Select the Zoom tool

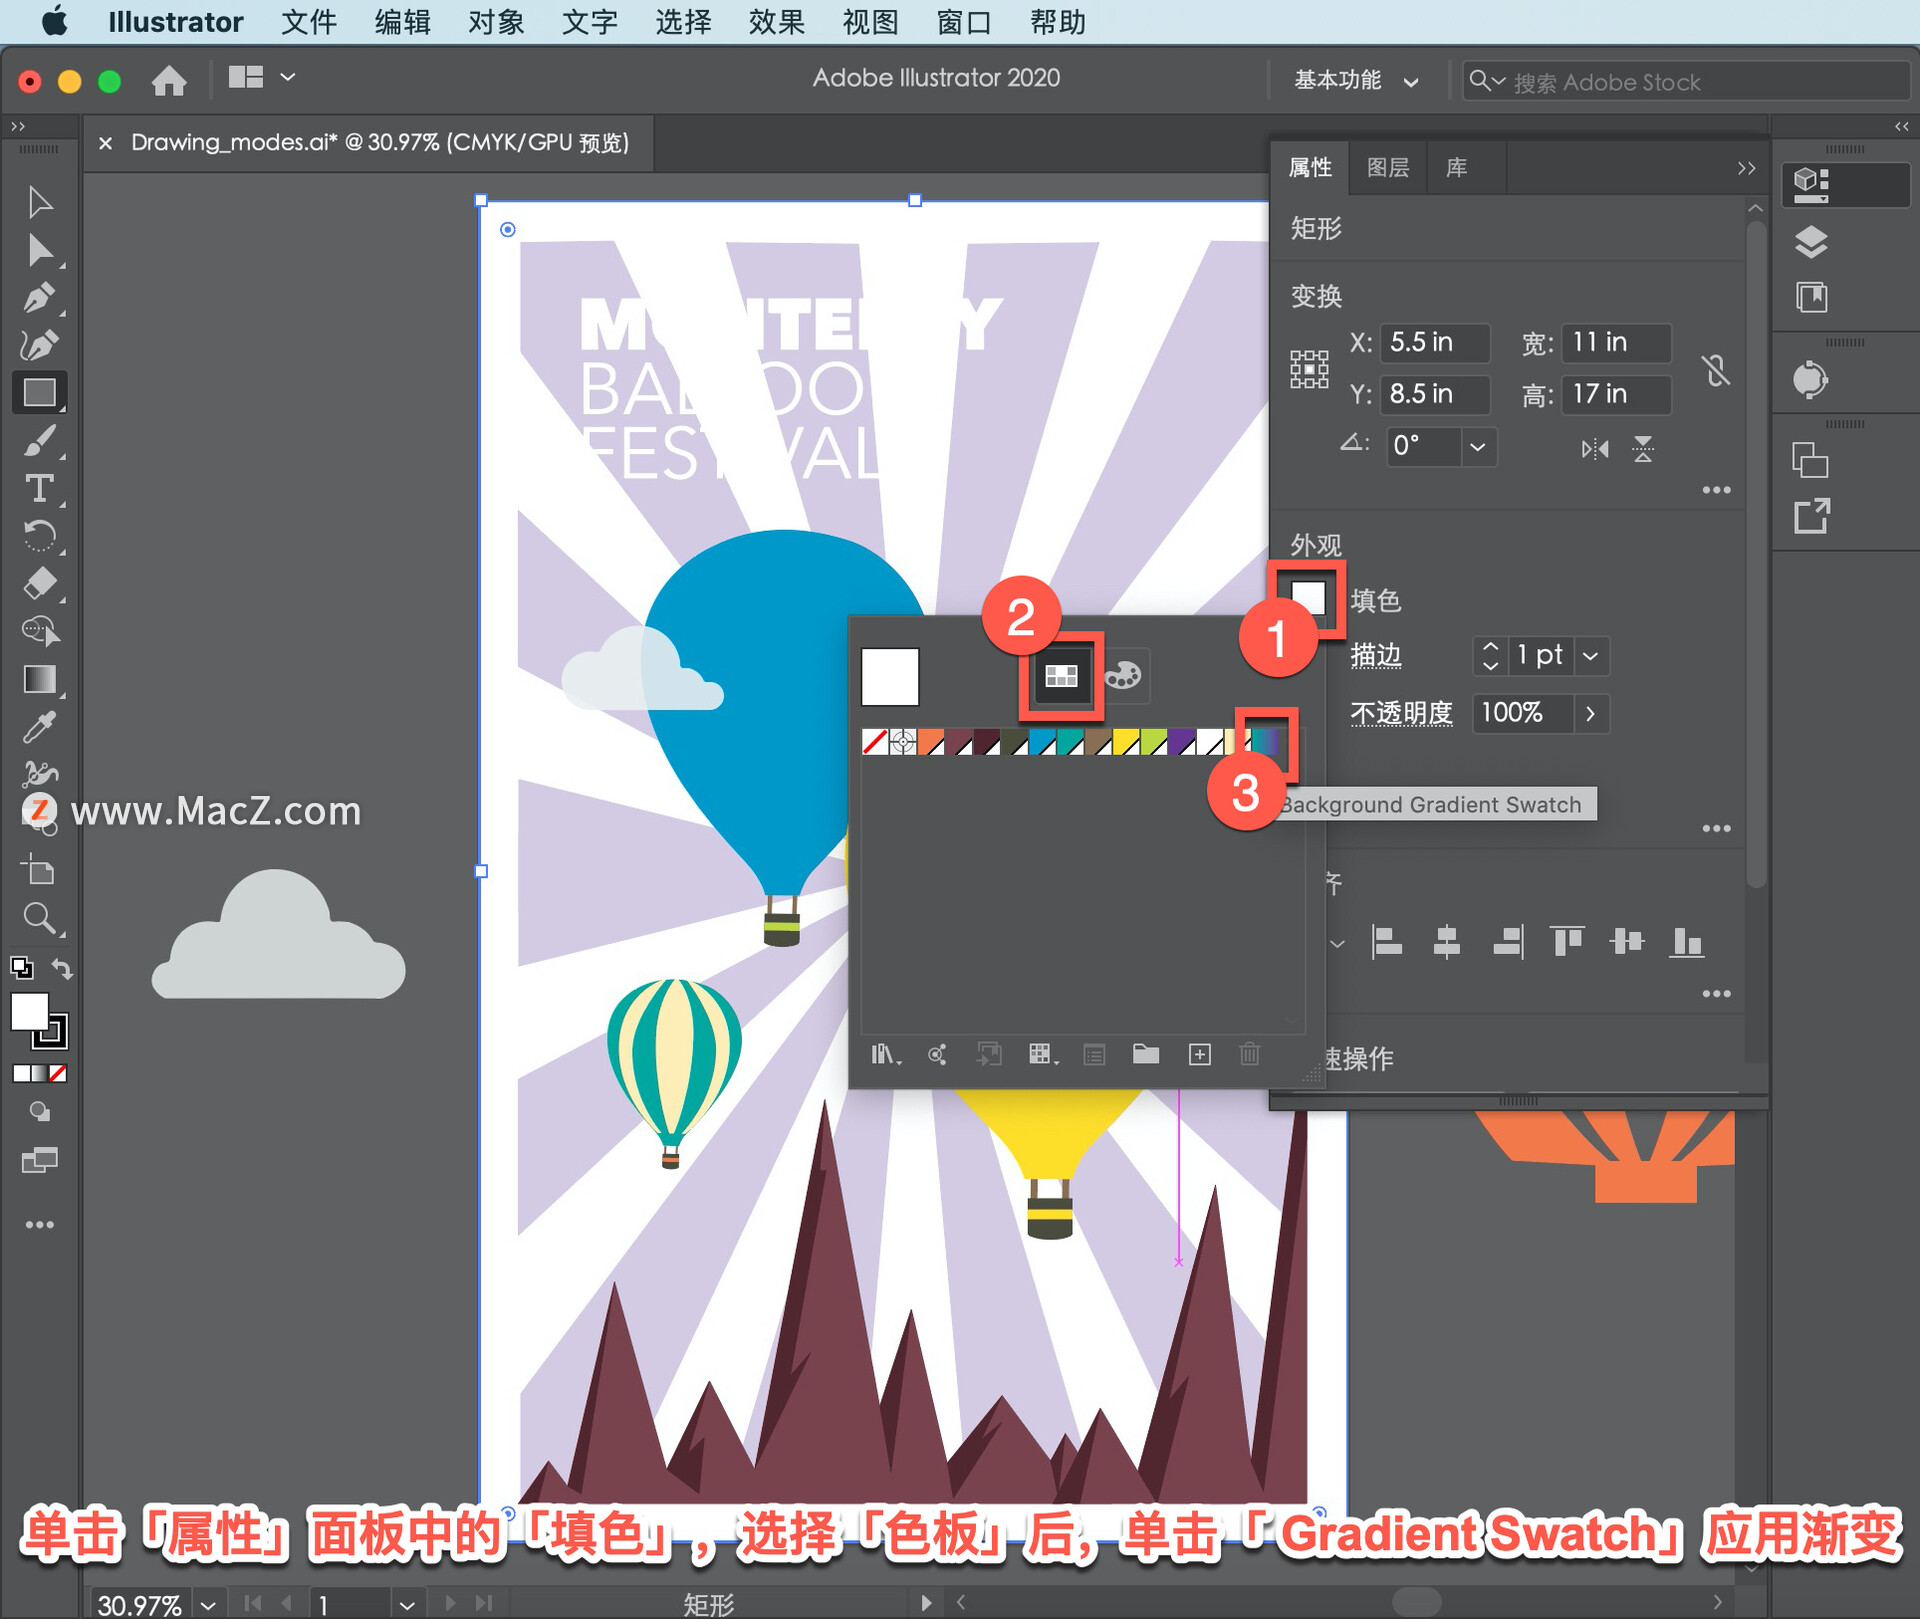click(39, 917)
